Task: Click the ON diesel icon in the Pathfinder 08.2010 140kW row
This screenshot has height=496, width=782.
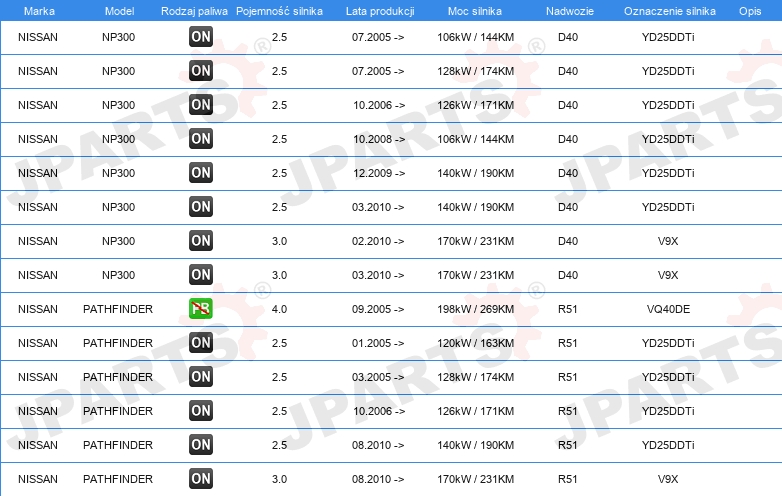Action: pos(201,445)
